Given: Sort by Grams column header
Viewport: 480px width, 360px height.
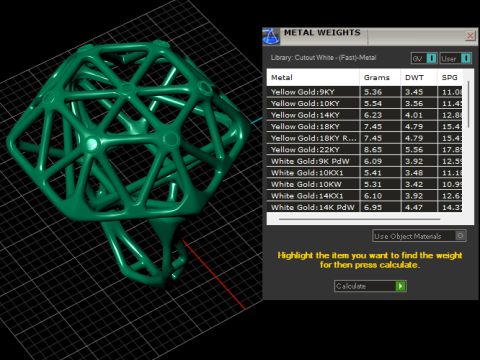Looking at the screenshot, I should coord(380,78).
